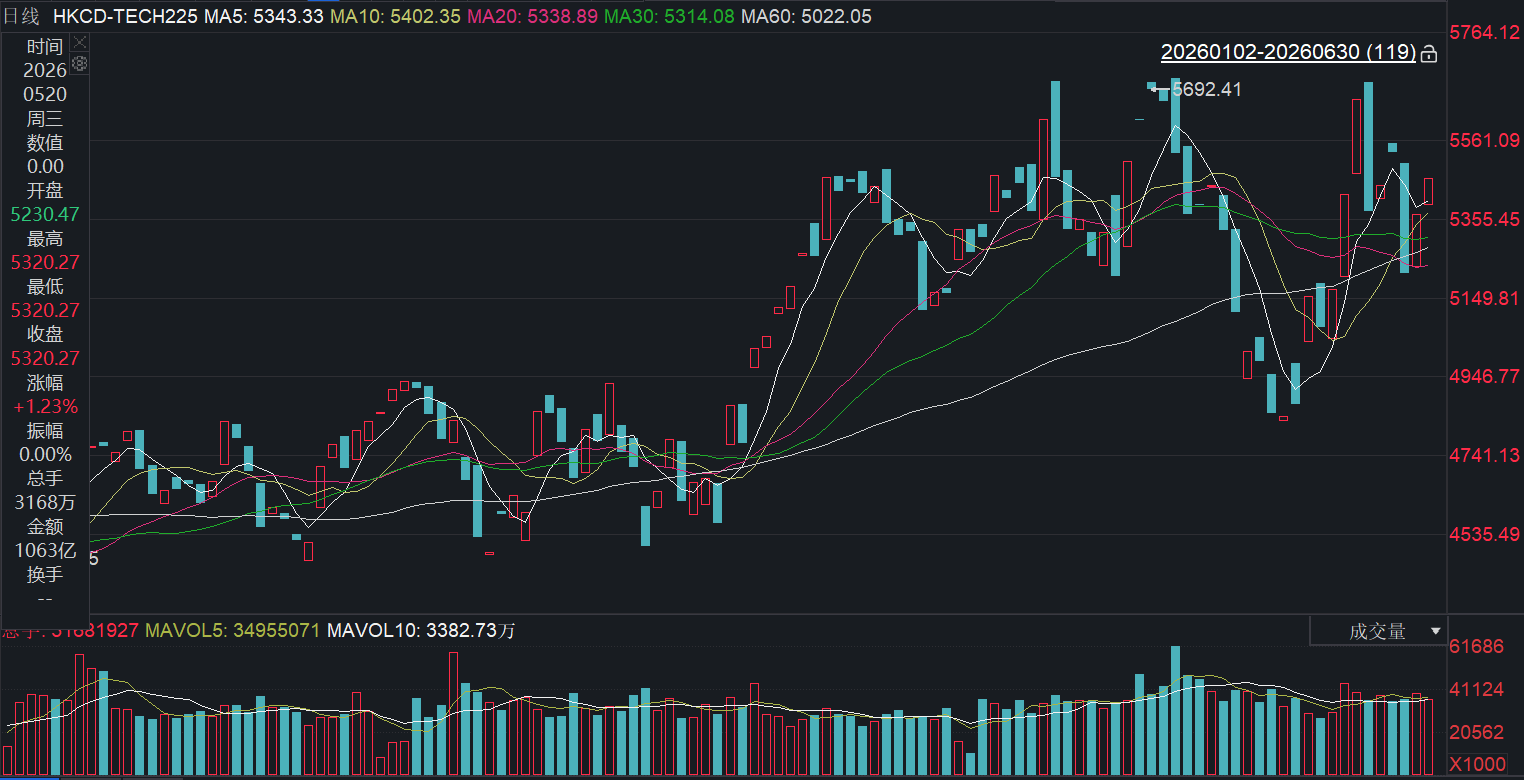
Task: Close the floating quote info panel
Action: pyautogui.click(x=80, y=43)
